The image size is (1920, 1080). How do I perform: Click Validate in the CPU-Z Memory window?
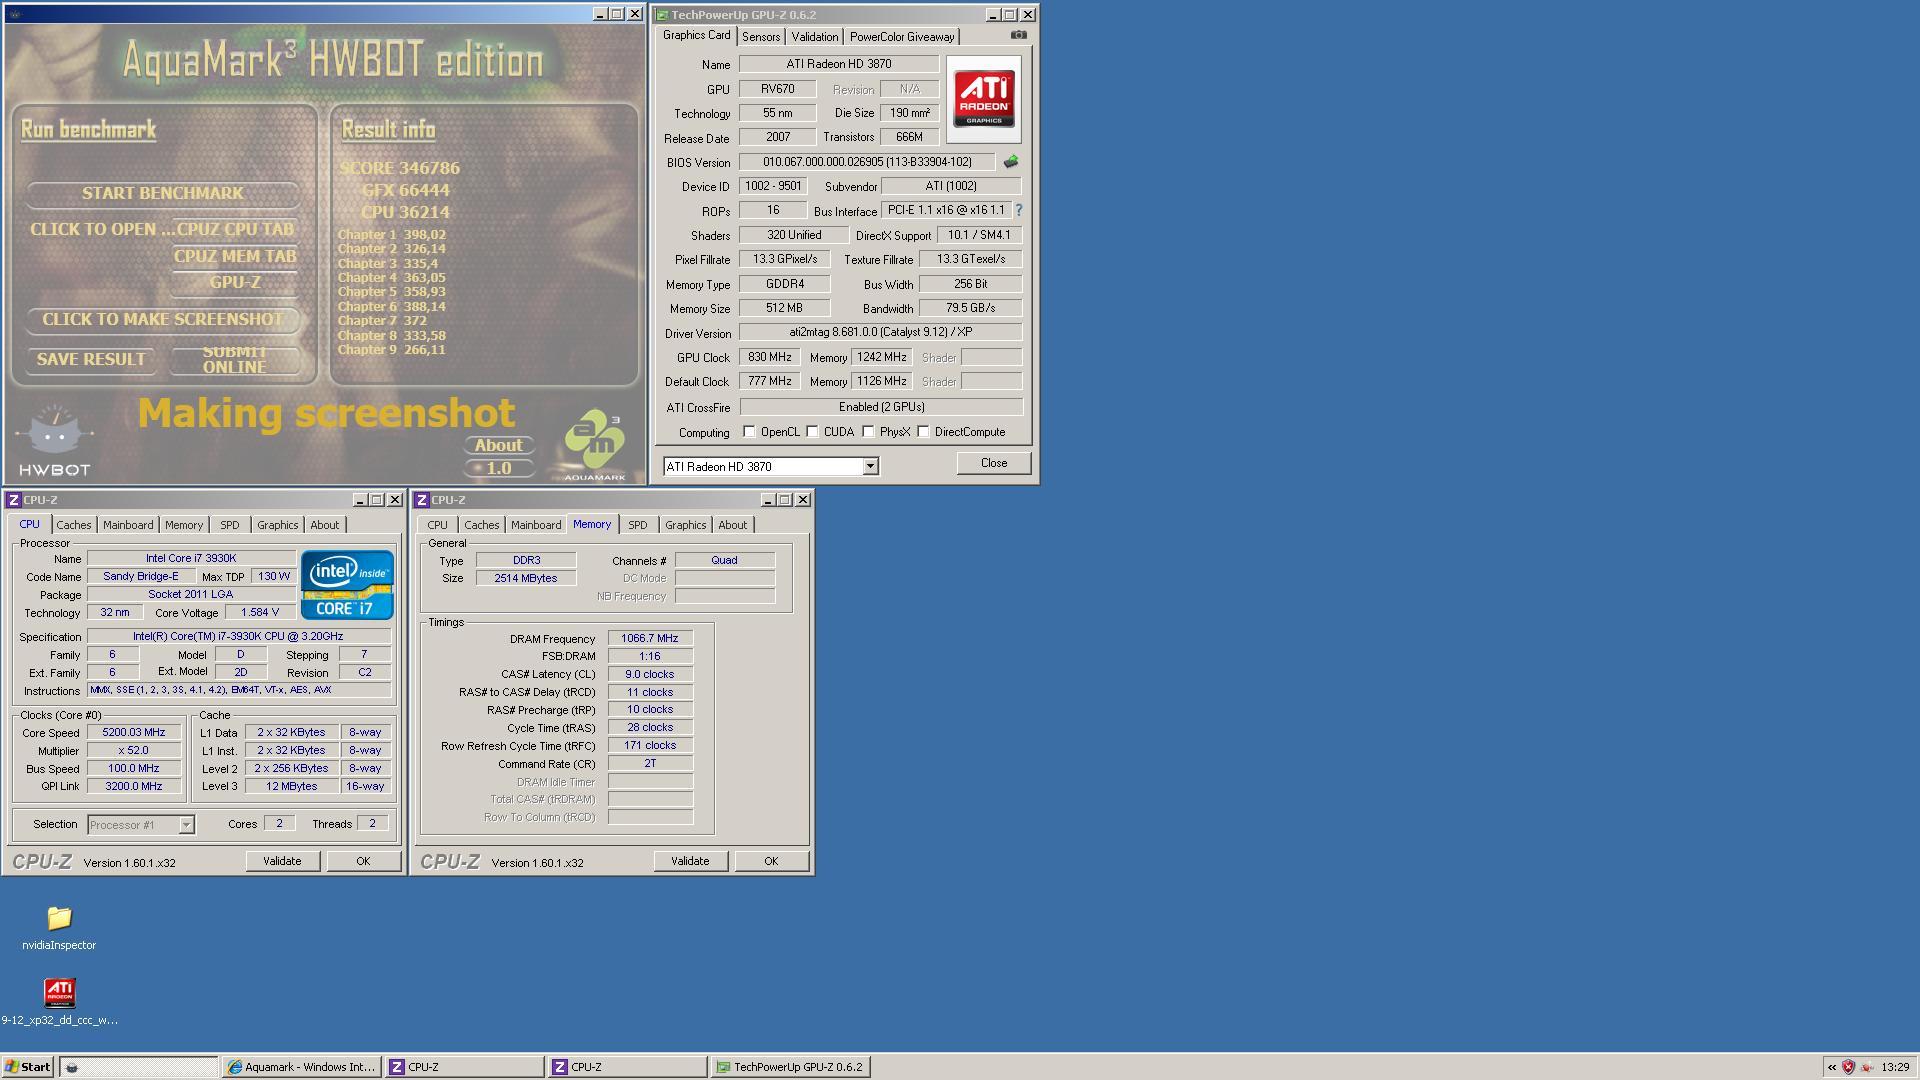[x=690, y=861]
